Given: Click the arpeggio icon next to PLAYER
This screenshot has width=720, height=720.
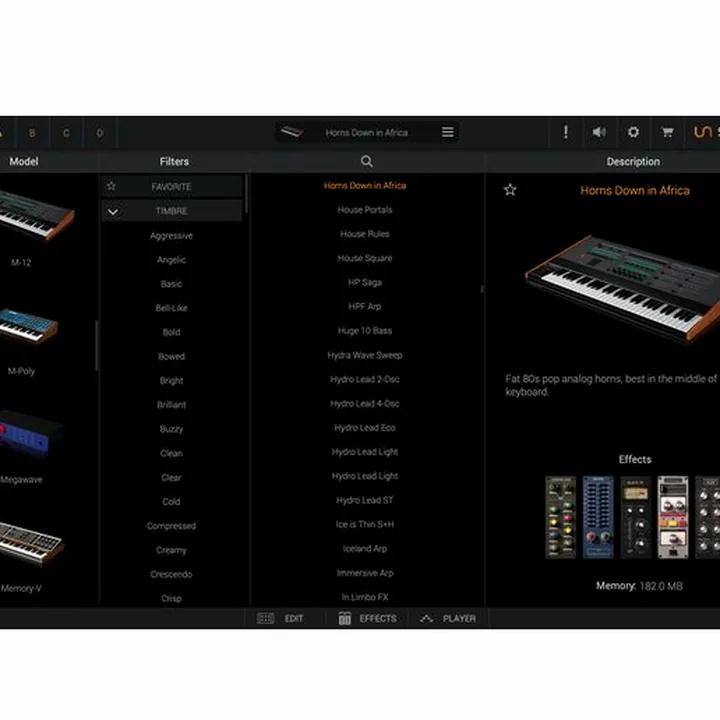Looking at the screenshot, I should point(426,619).
